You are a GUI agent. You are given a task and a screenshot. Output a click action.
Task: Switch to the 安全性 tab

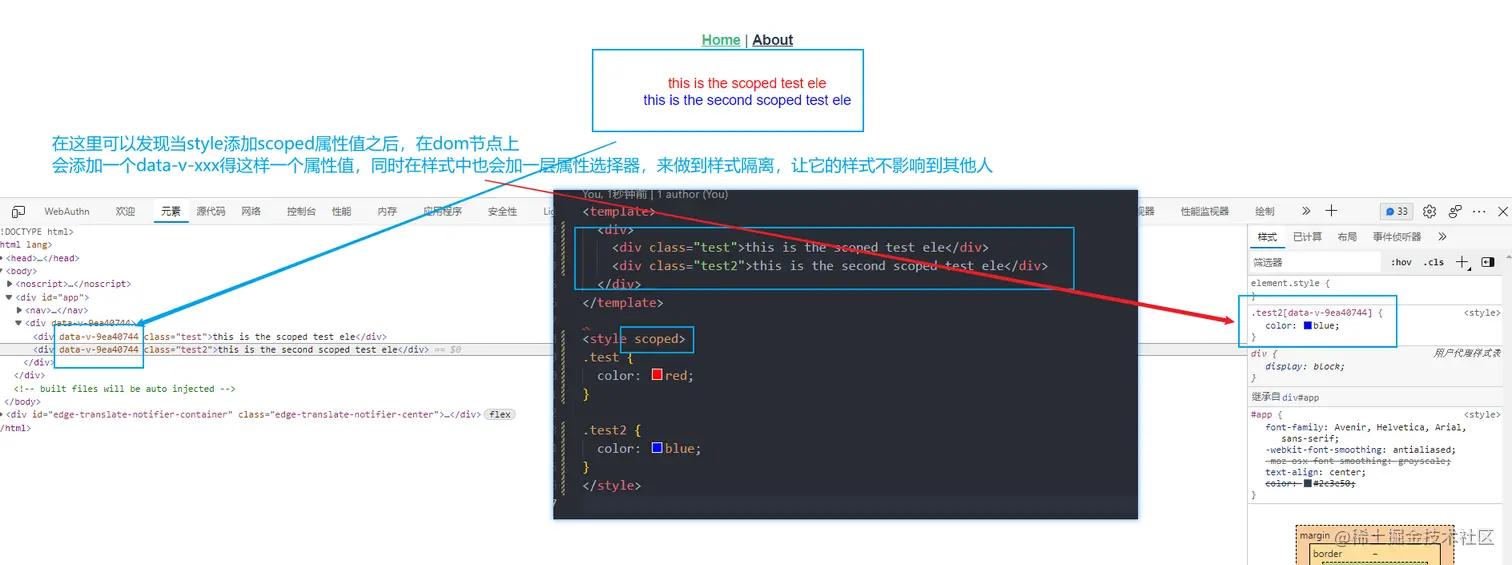[503, 212]
